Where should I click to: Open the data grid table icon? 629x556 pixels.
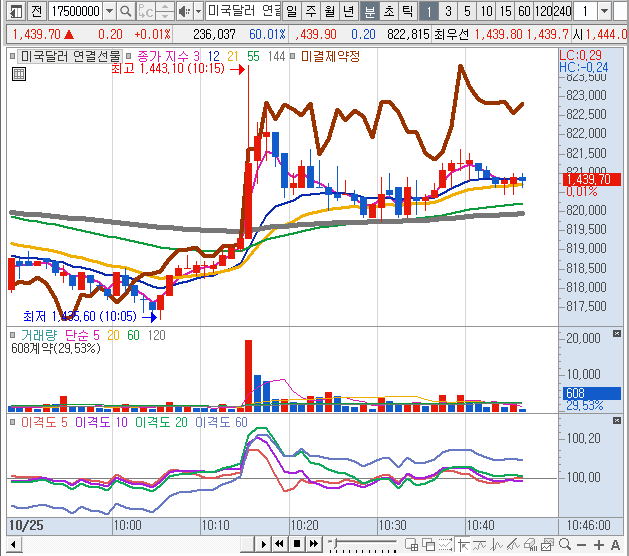19,72
